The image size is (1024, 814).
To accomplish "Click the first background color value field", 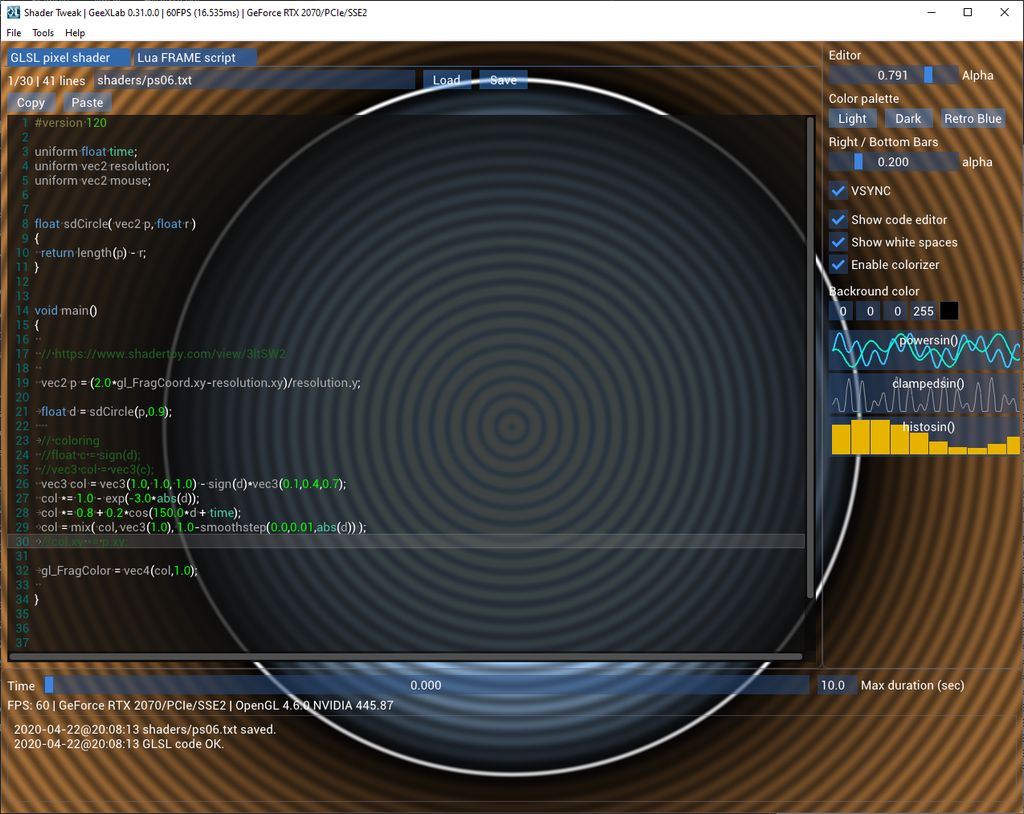I will (x=842, y=311).
